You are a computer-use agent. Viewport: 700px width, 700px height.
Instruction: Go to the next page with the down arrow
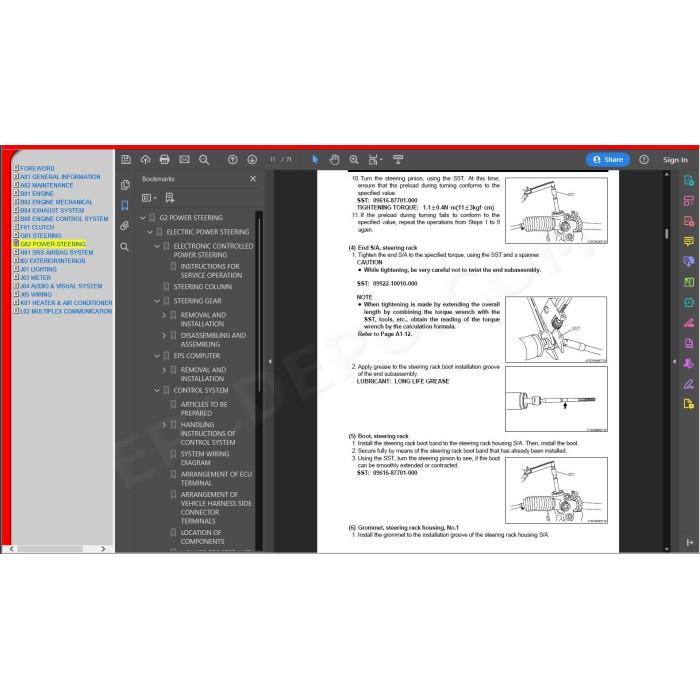252,159
